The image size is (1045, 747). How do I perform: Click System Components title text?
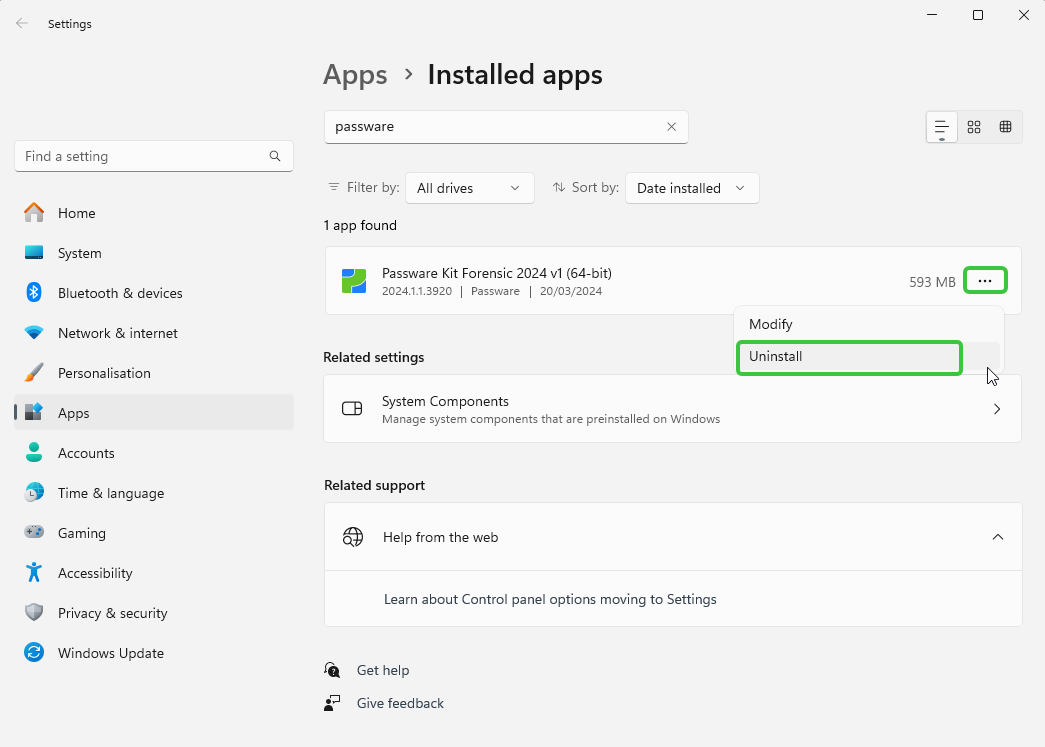click(x=445, y=401)
